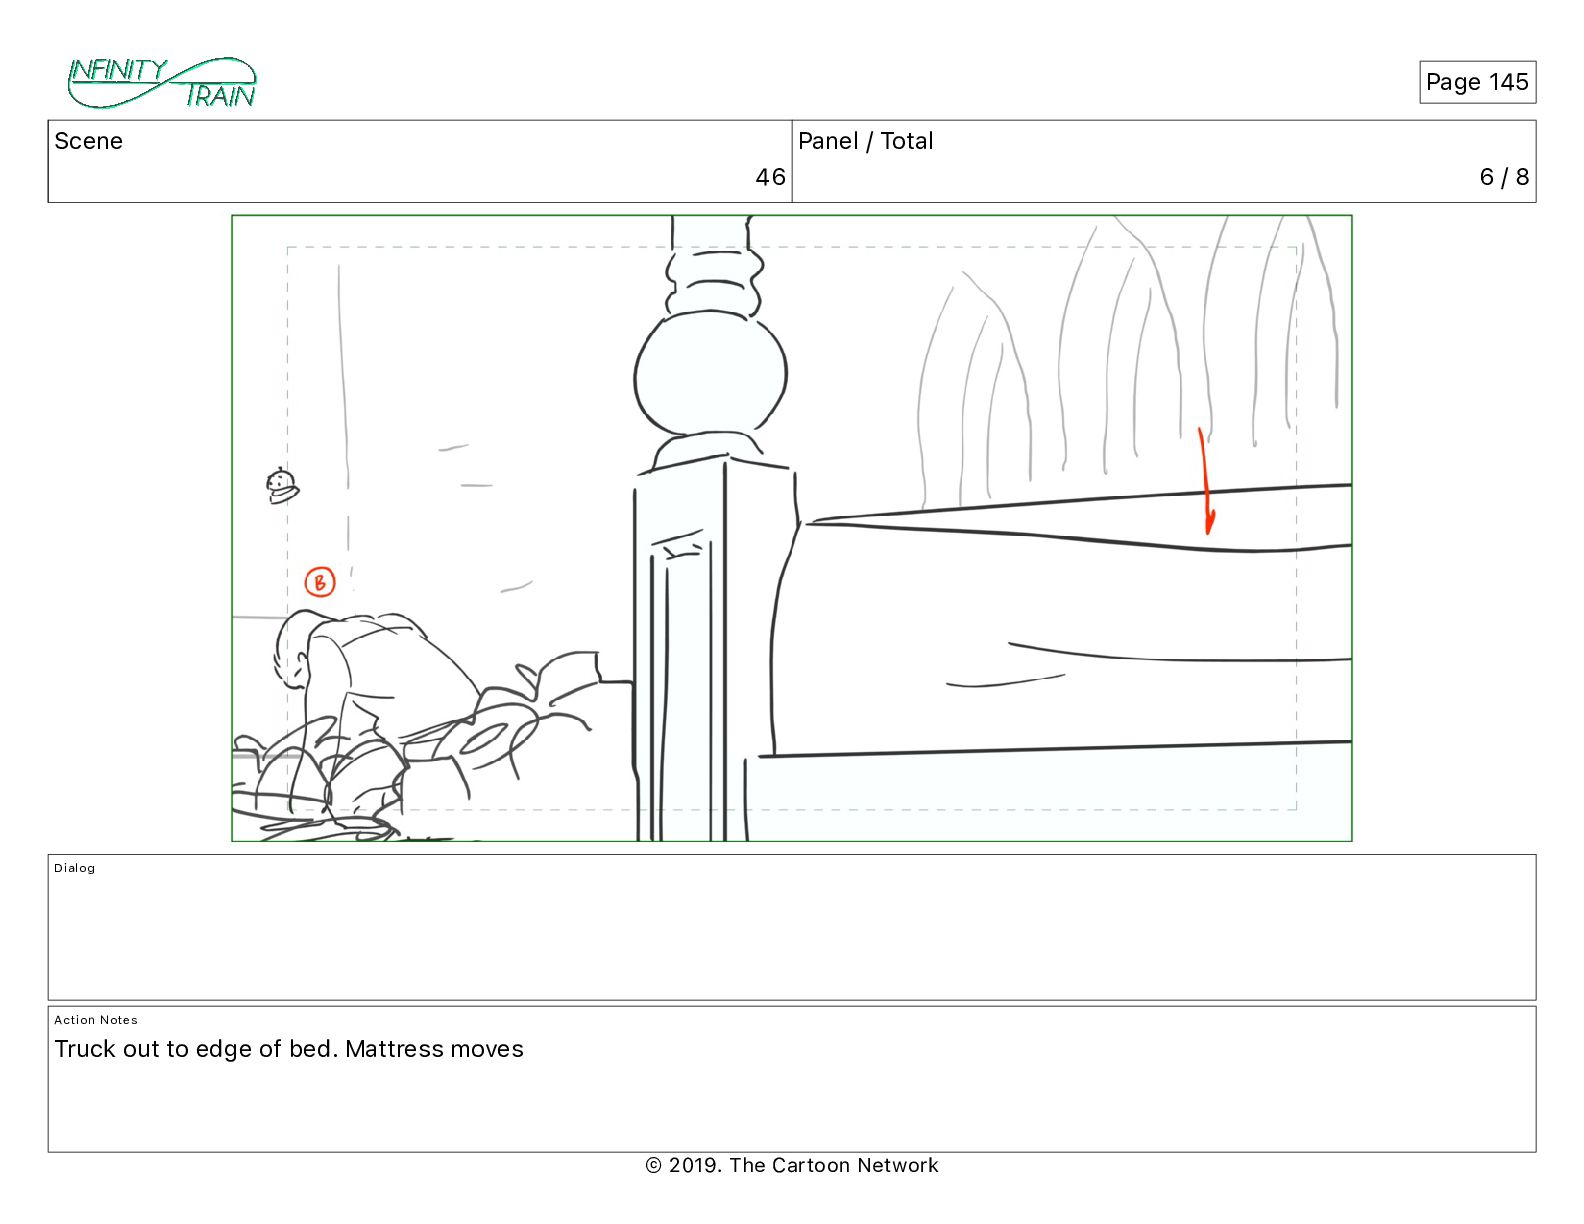Click the red downward arrow on mattress

tap(1206, 481)
